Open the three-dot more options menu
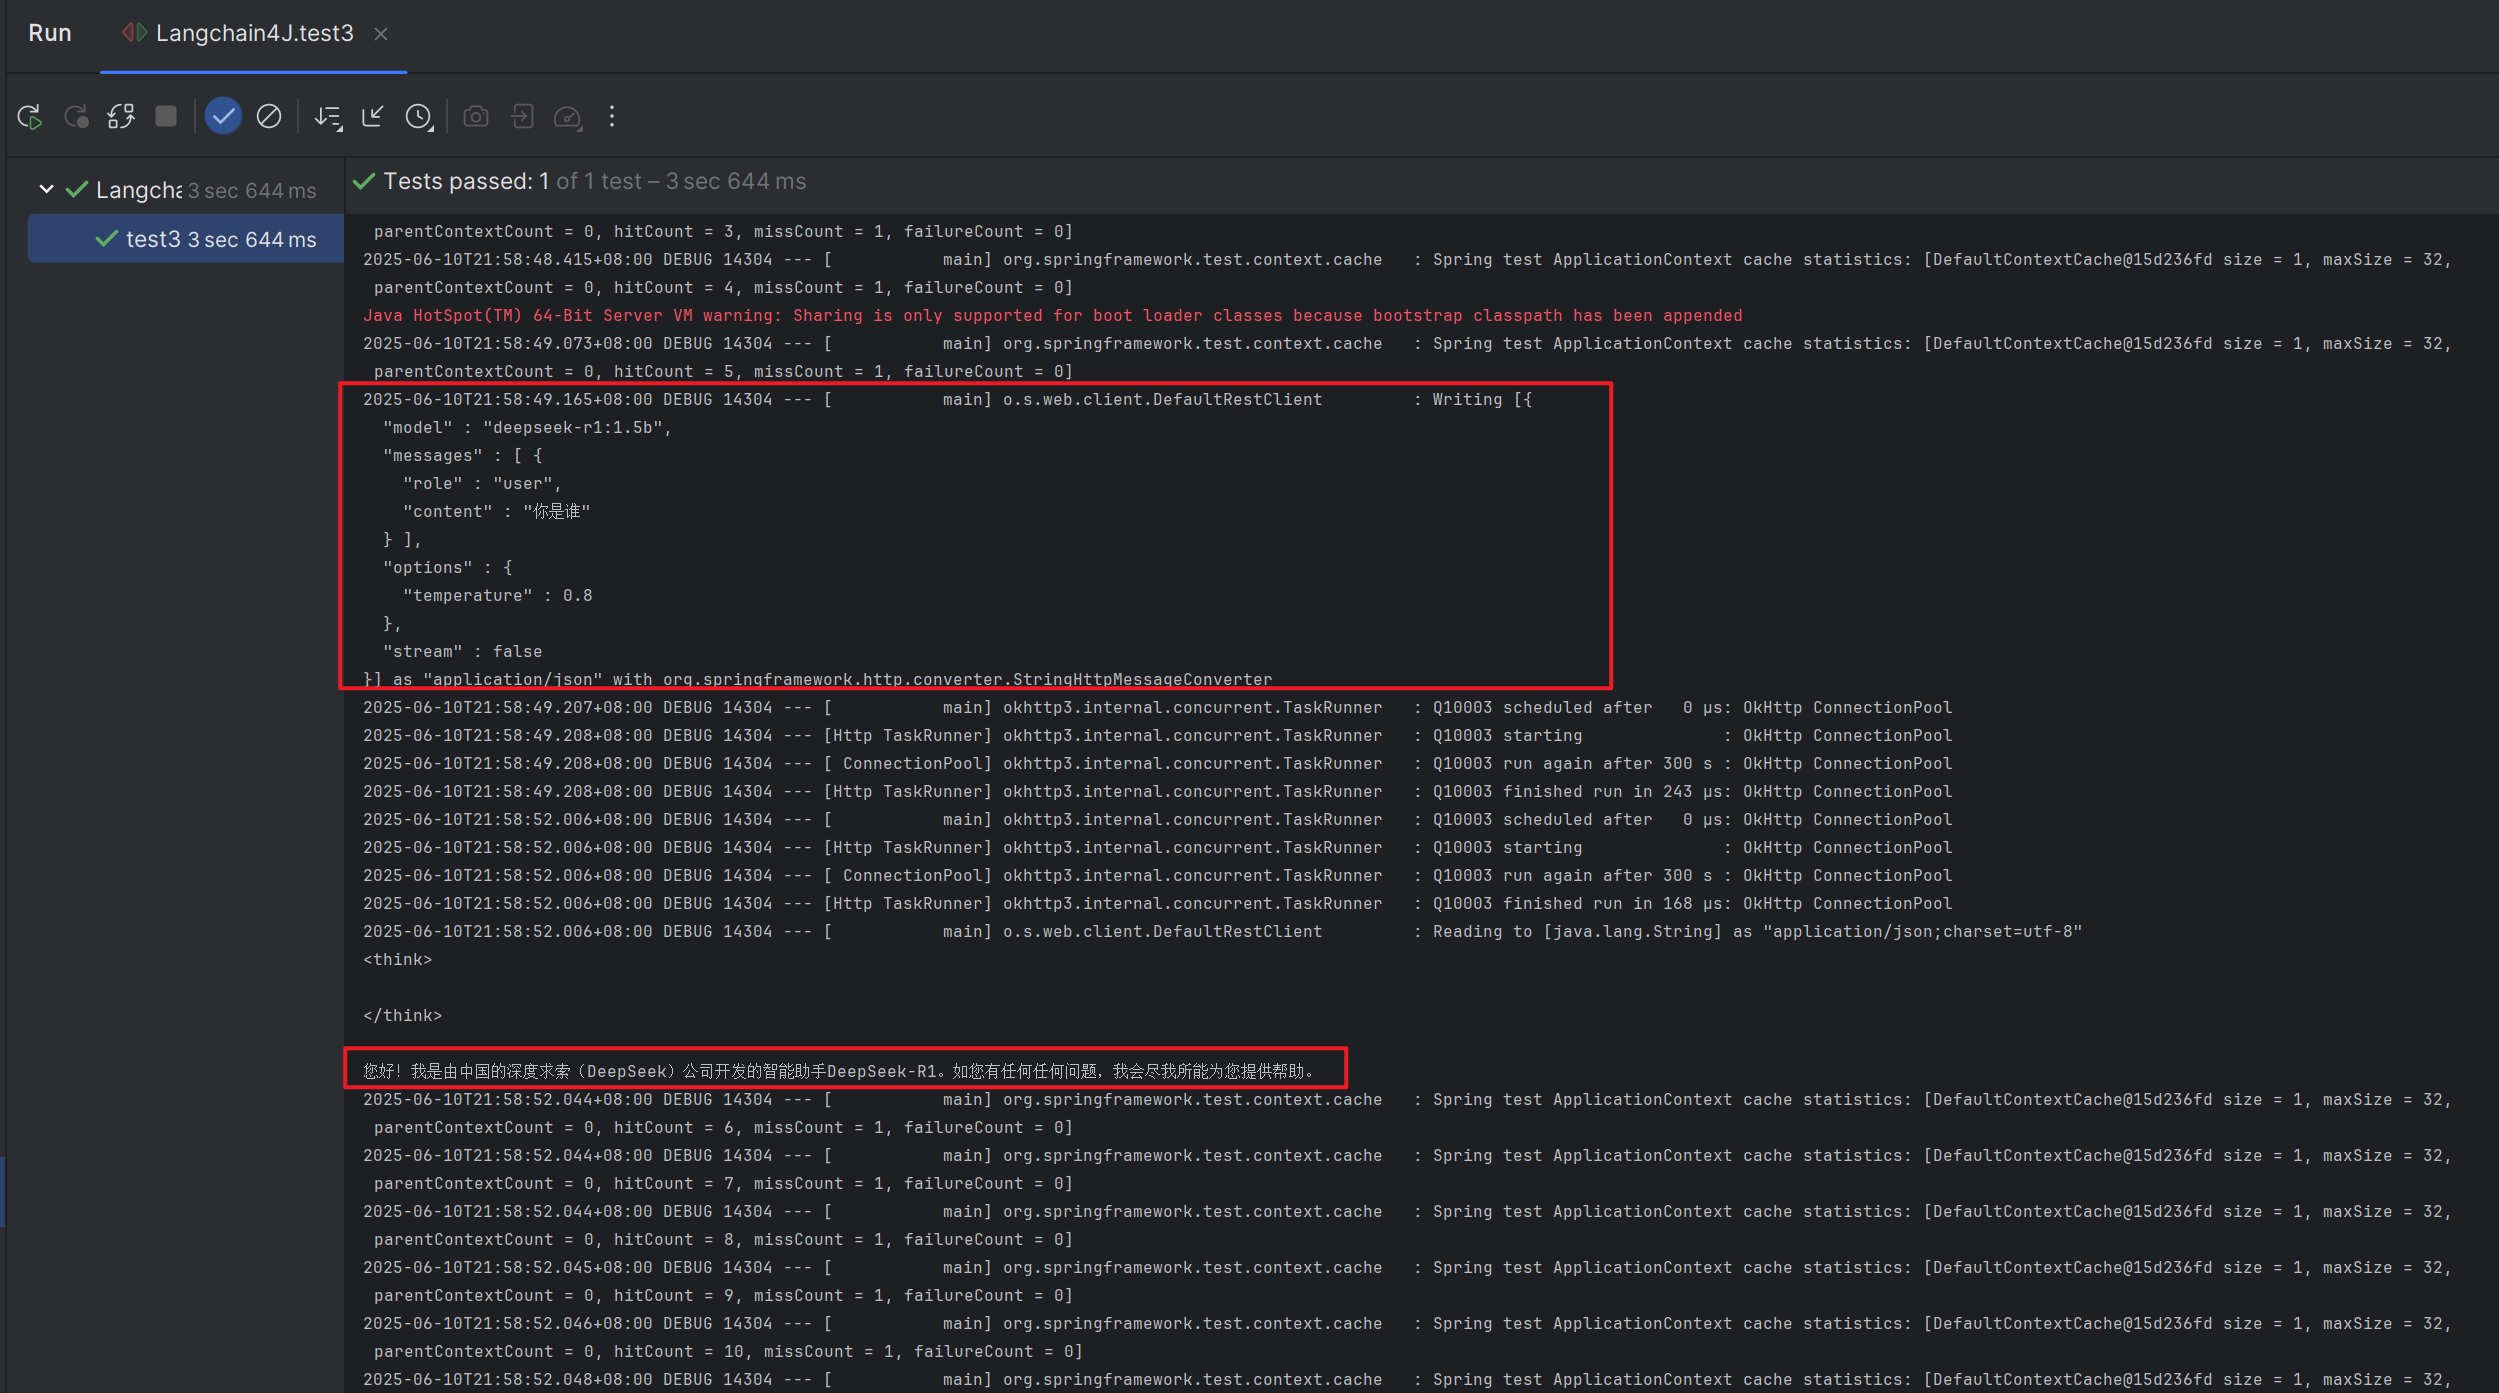The height and width of the screenshot is (1393, 2499). (612, 117)
